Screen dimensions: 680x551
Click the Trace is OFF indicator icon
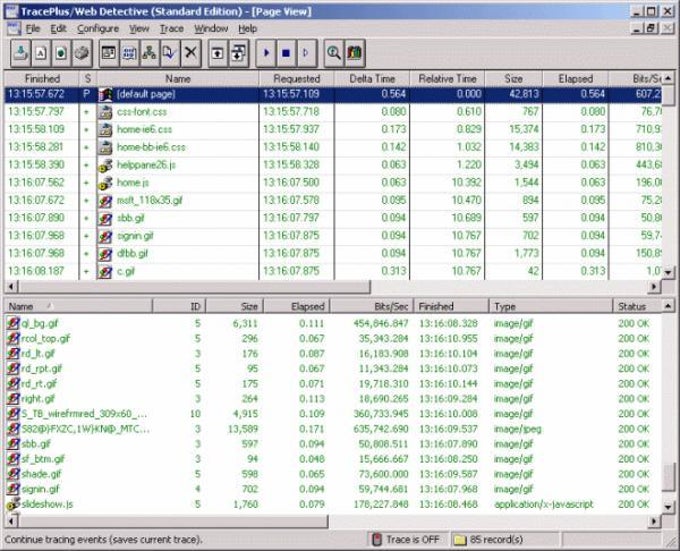click(377, 539)
